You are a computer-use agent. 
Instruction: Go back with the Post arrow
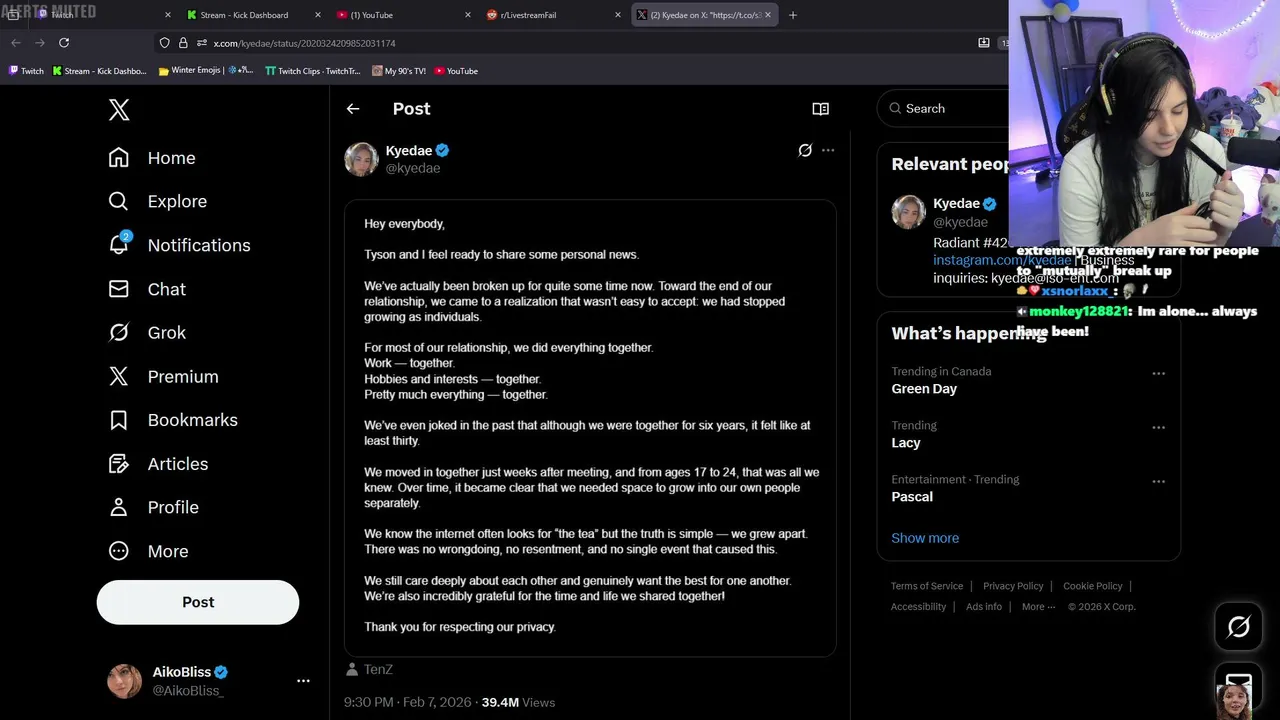pyautogui.click(x=353, y=109)
